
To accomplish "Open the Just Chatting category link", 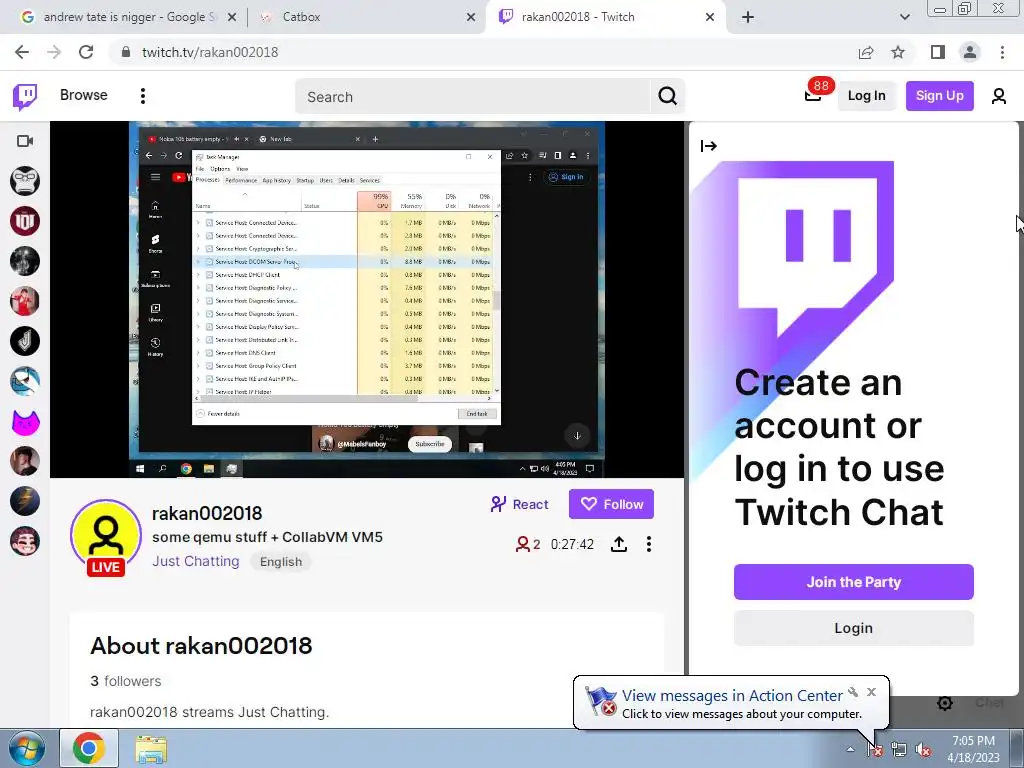I will click(x=196, y=561).
